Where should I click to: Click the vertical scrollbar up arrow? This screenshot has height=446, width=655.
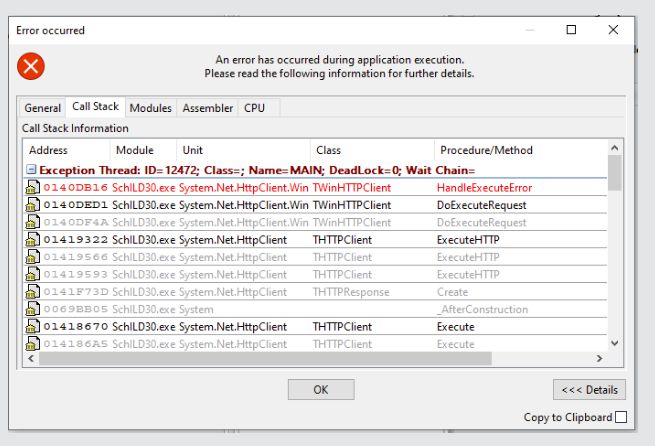614,148
